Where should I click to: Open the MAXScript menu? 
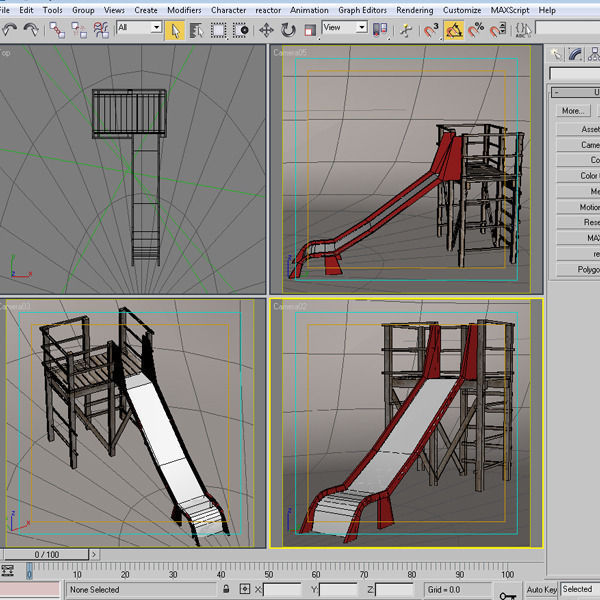tap(510, 10)
